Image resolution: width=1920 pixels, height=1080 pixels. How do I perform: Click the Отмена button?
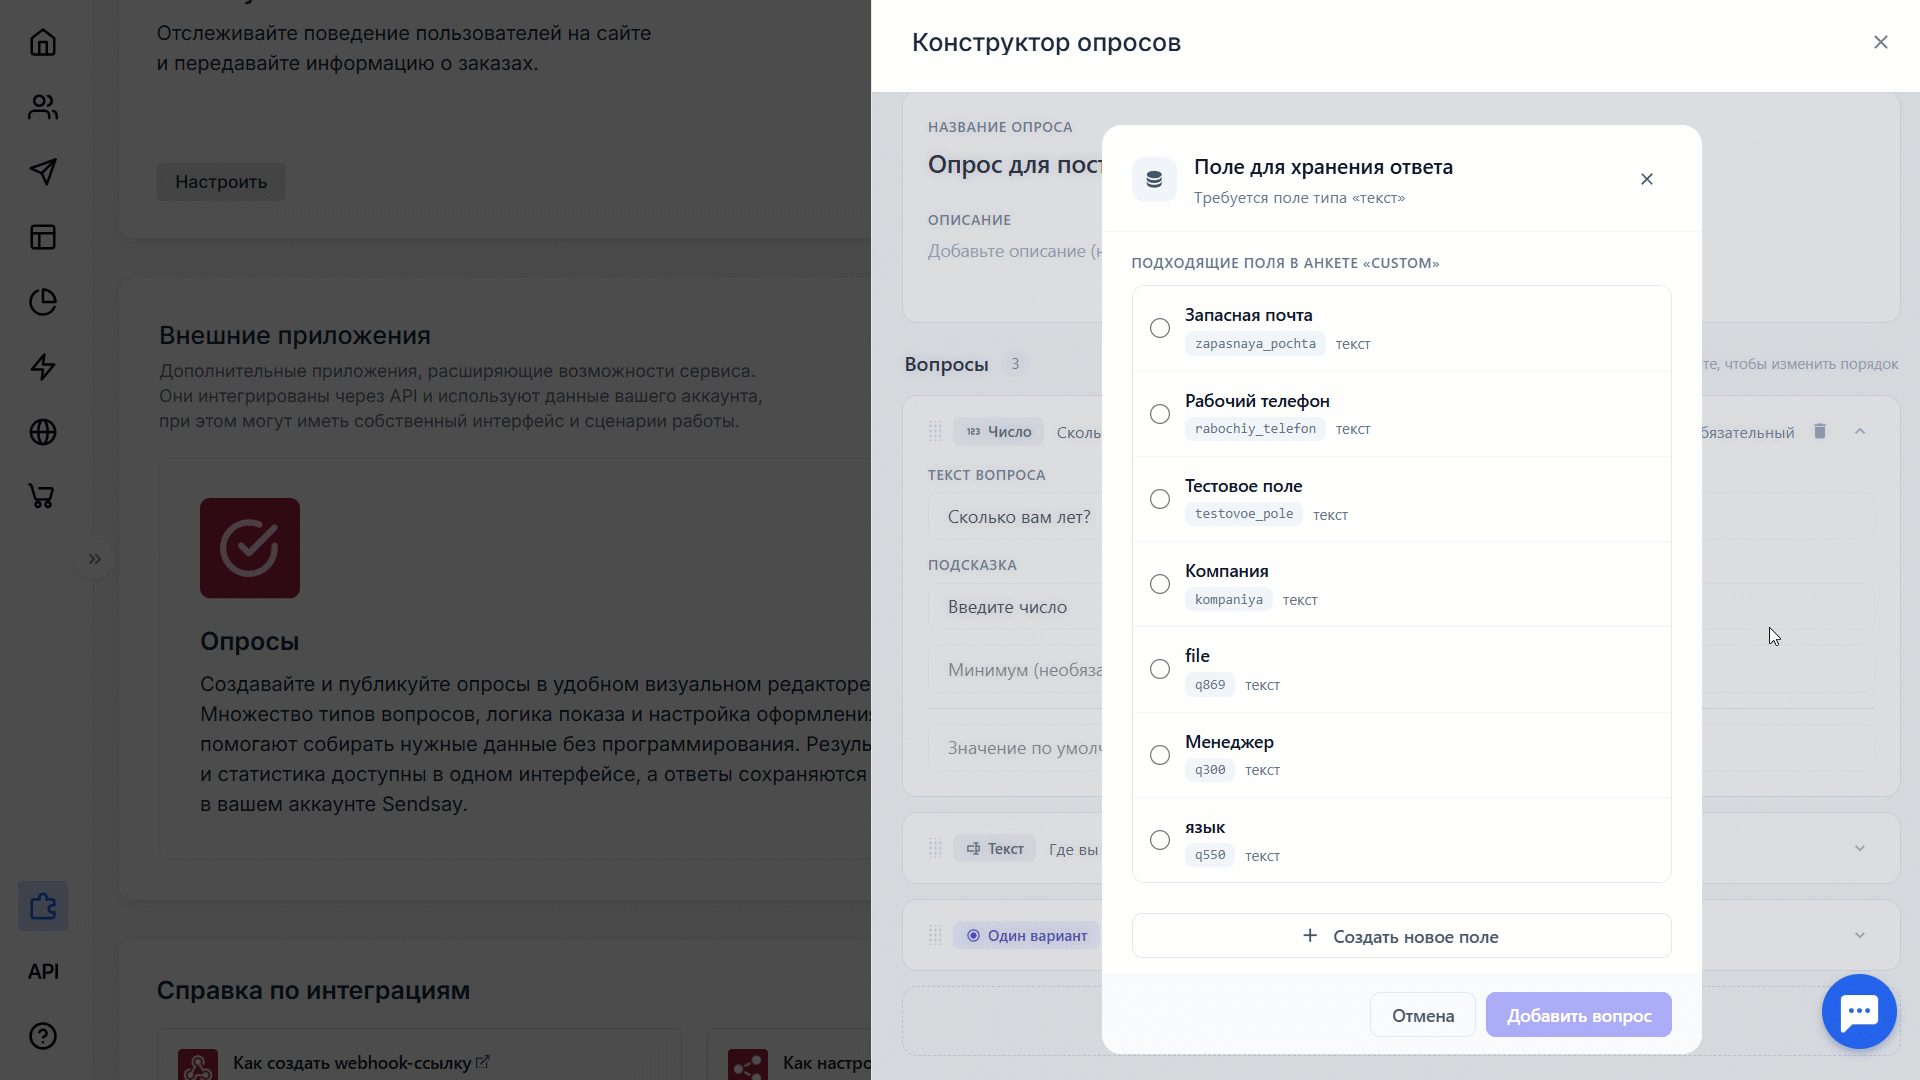[x=1423, y=1015]
